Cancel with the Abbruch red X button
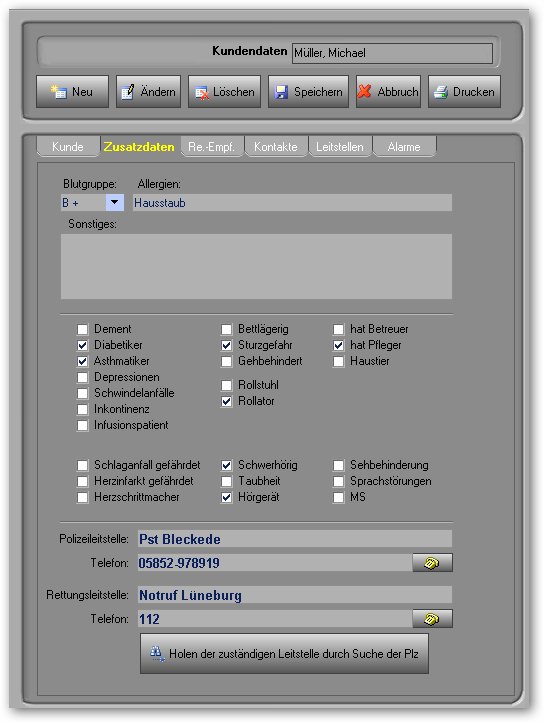Viewport: 544px width, 723px height. [x=388, y=92]
